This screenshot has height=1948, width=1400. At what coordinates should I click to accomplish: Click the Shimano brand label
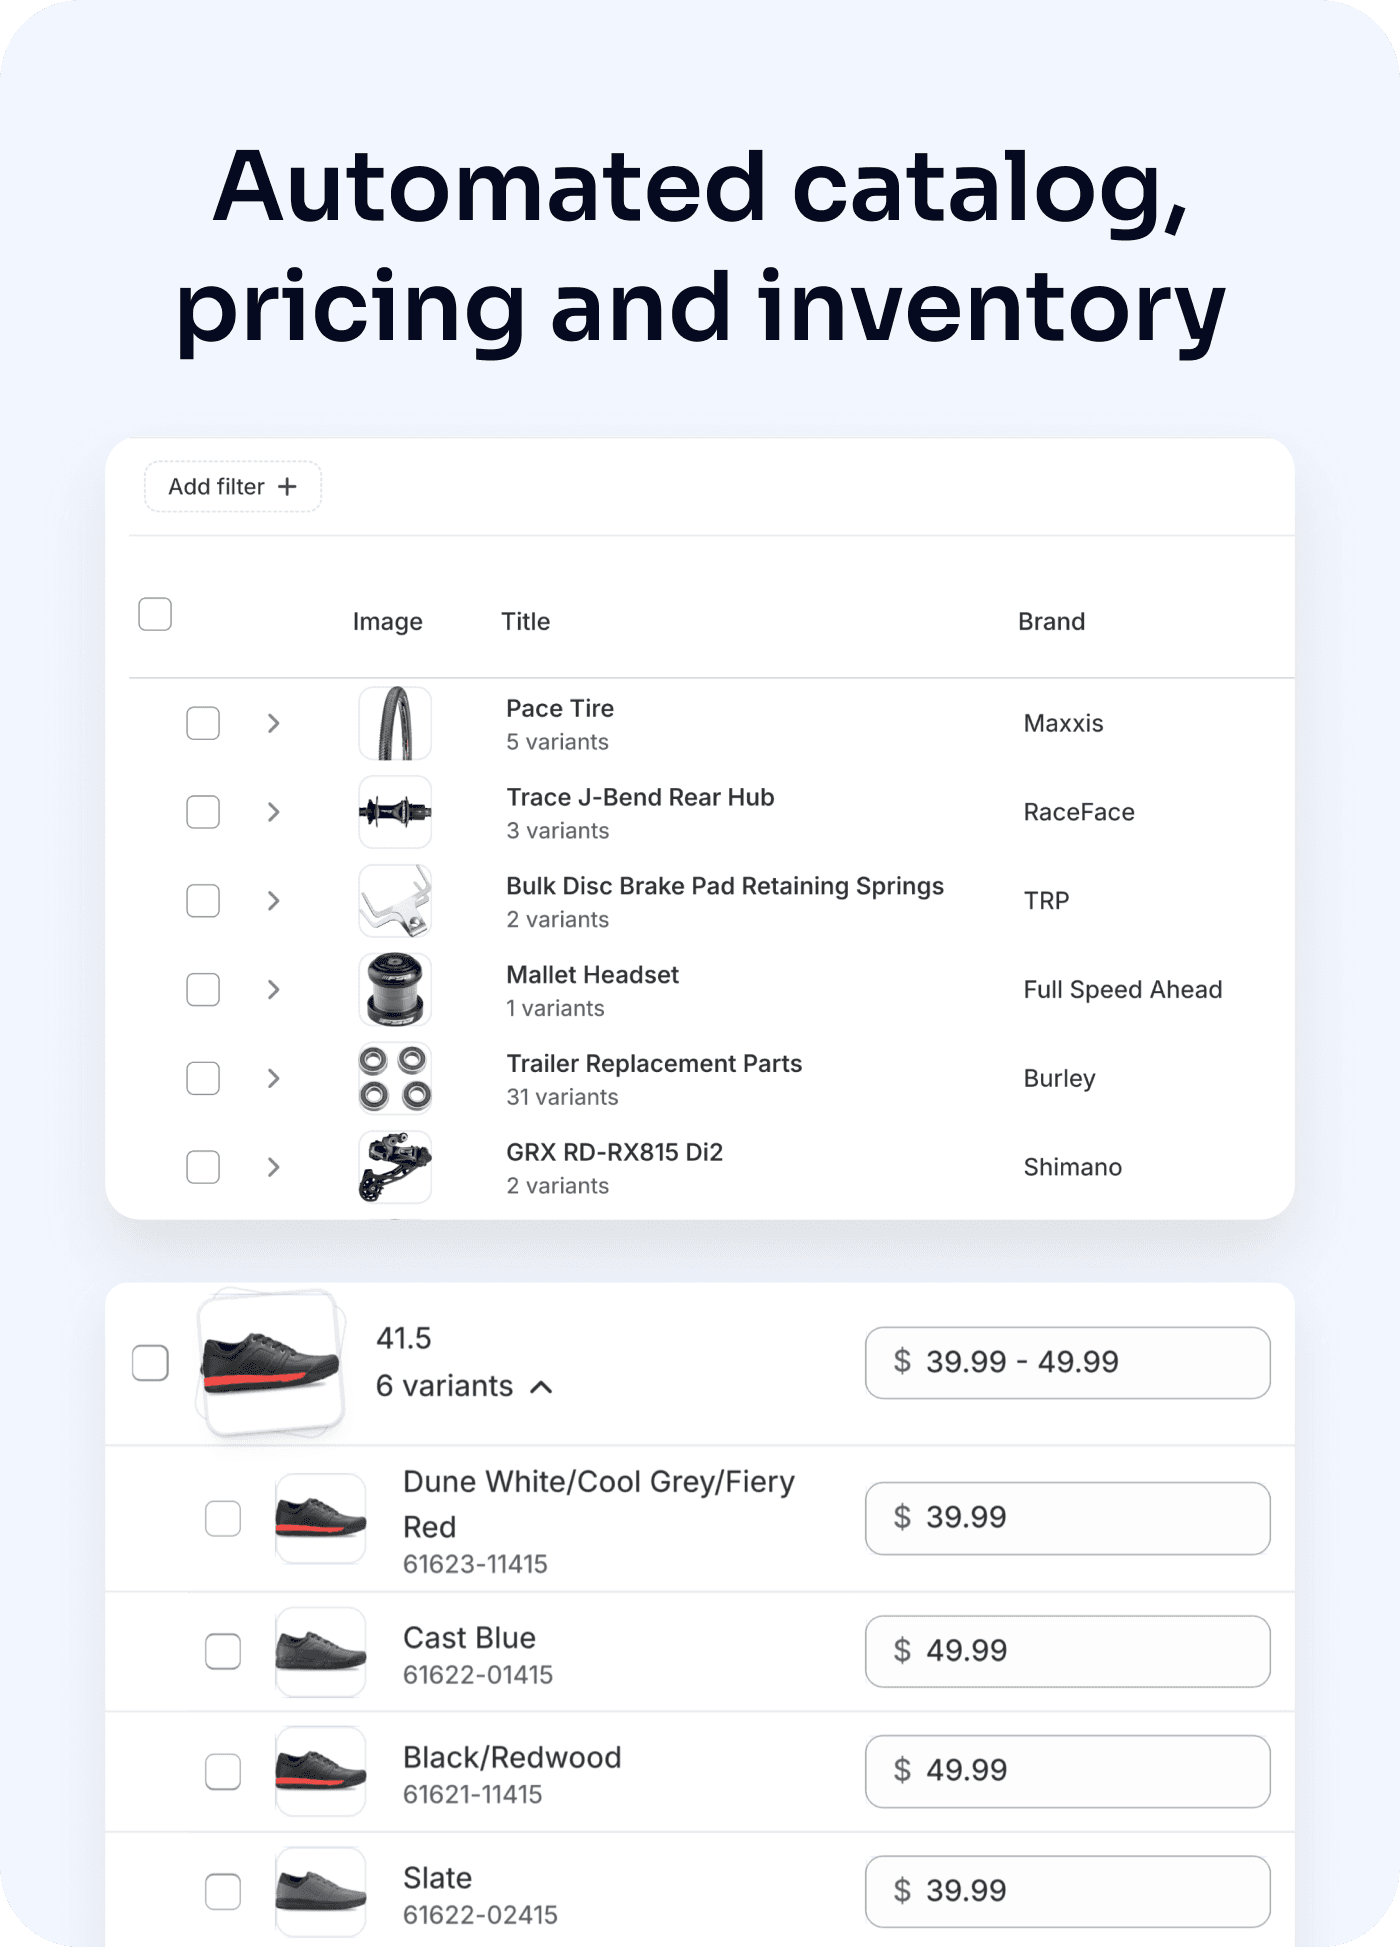point(1071,1166)
